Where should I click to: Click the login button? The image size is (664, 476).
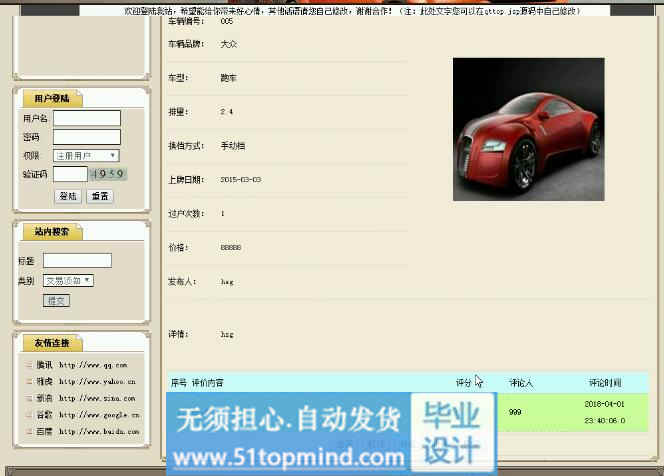tap(68, 196)
